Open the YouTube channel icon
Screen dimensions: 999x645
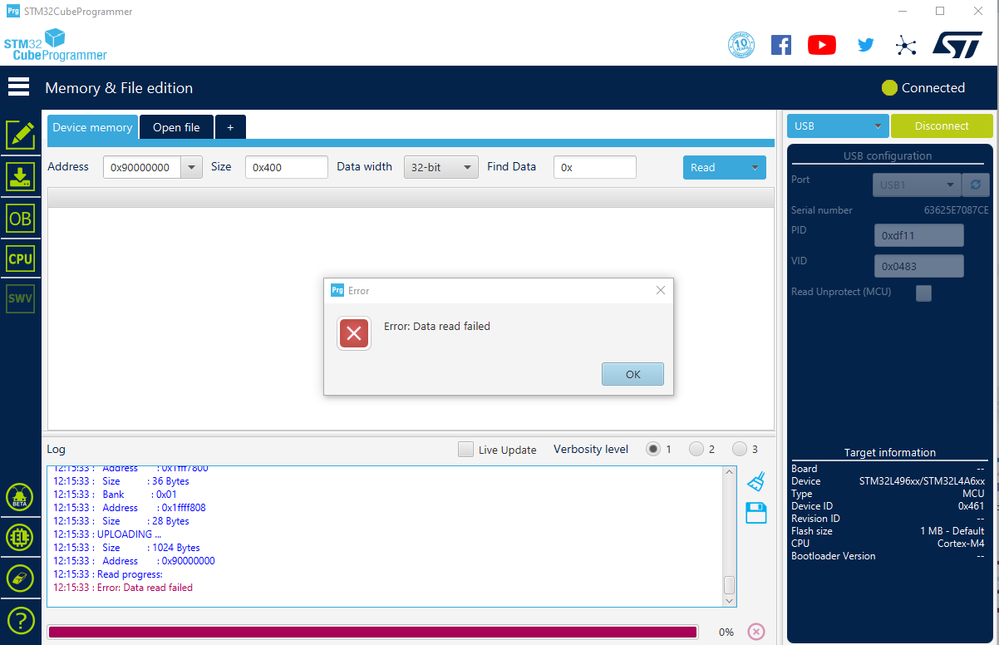[822, 45]
